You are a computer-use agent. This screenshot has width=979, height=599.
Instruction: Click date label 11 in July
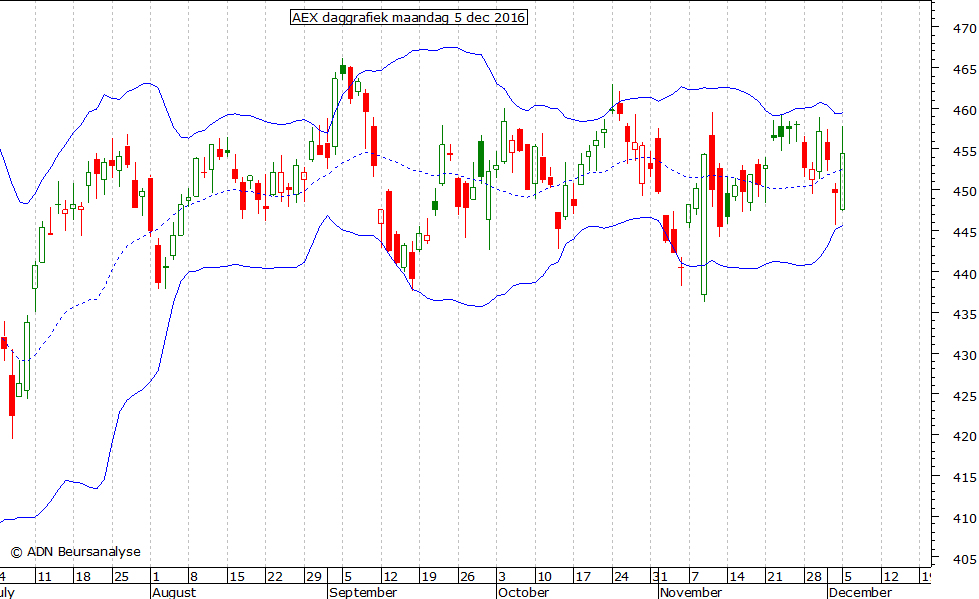tap(44, 577)
